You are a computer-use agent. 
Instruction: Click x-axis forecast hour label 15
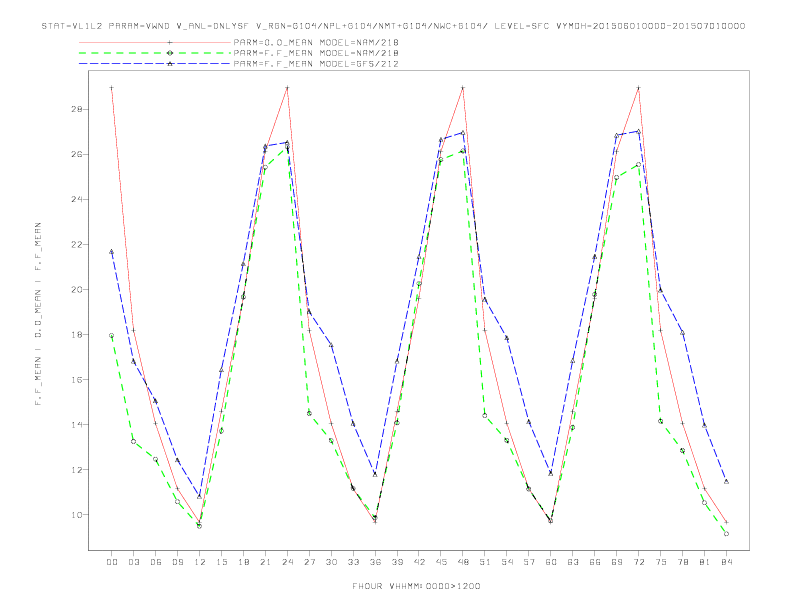pos(221,562)
